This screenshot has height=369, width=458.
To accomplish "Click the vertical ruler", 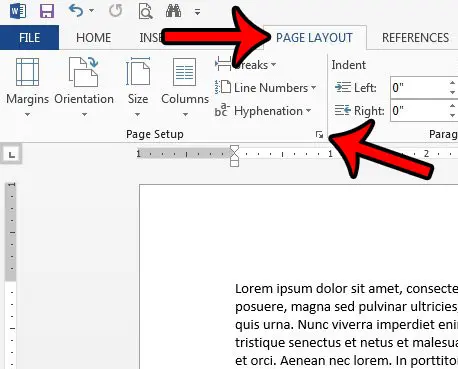I will (x=11, y=275).
